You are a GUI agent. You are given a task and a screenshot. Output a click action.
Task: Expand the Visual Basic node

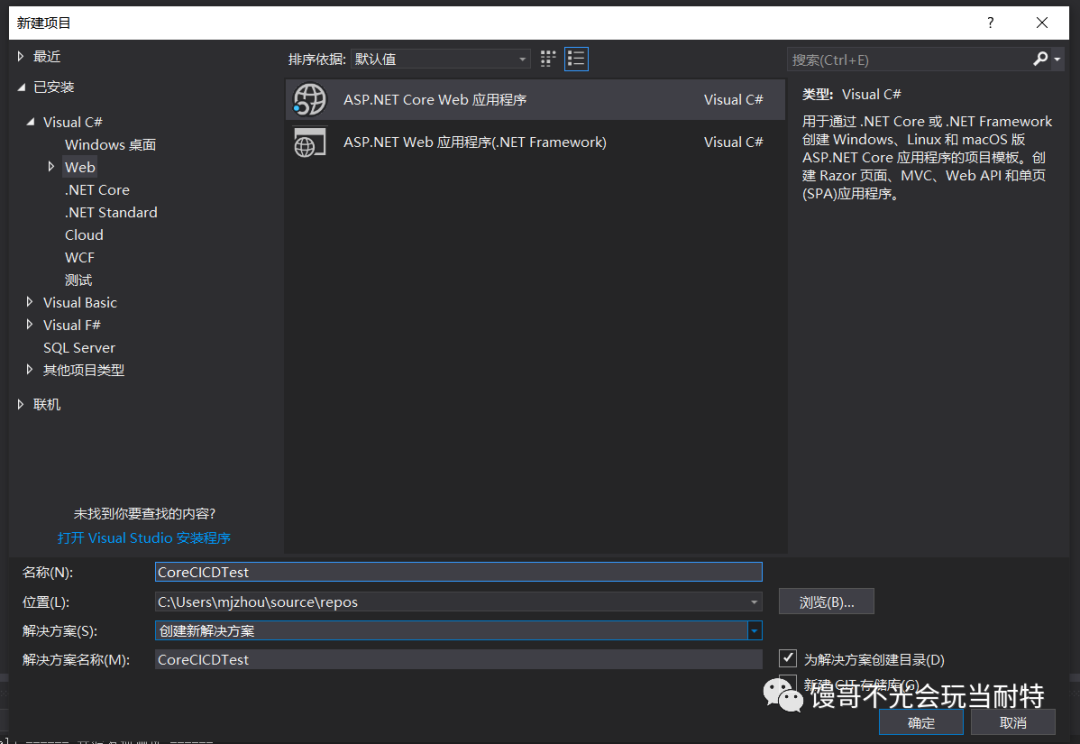tap(29, 302)
